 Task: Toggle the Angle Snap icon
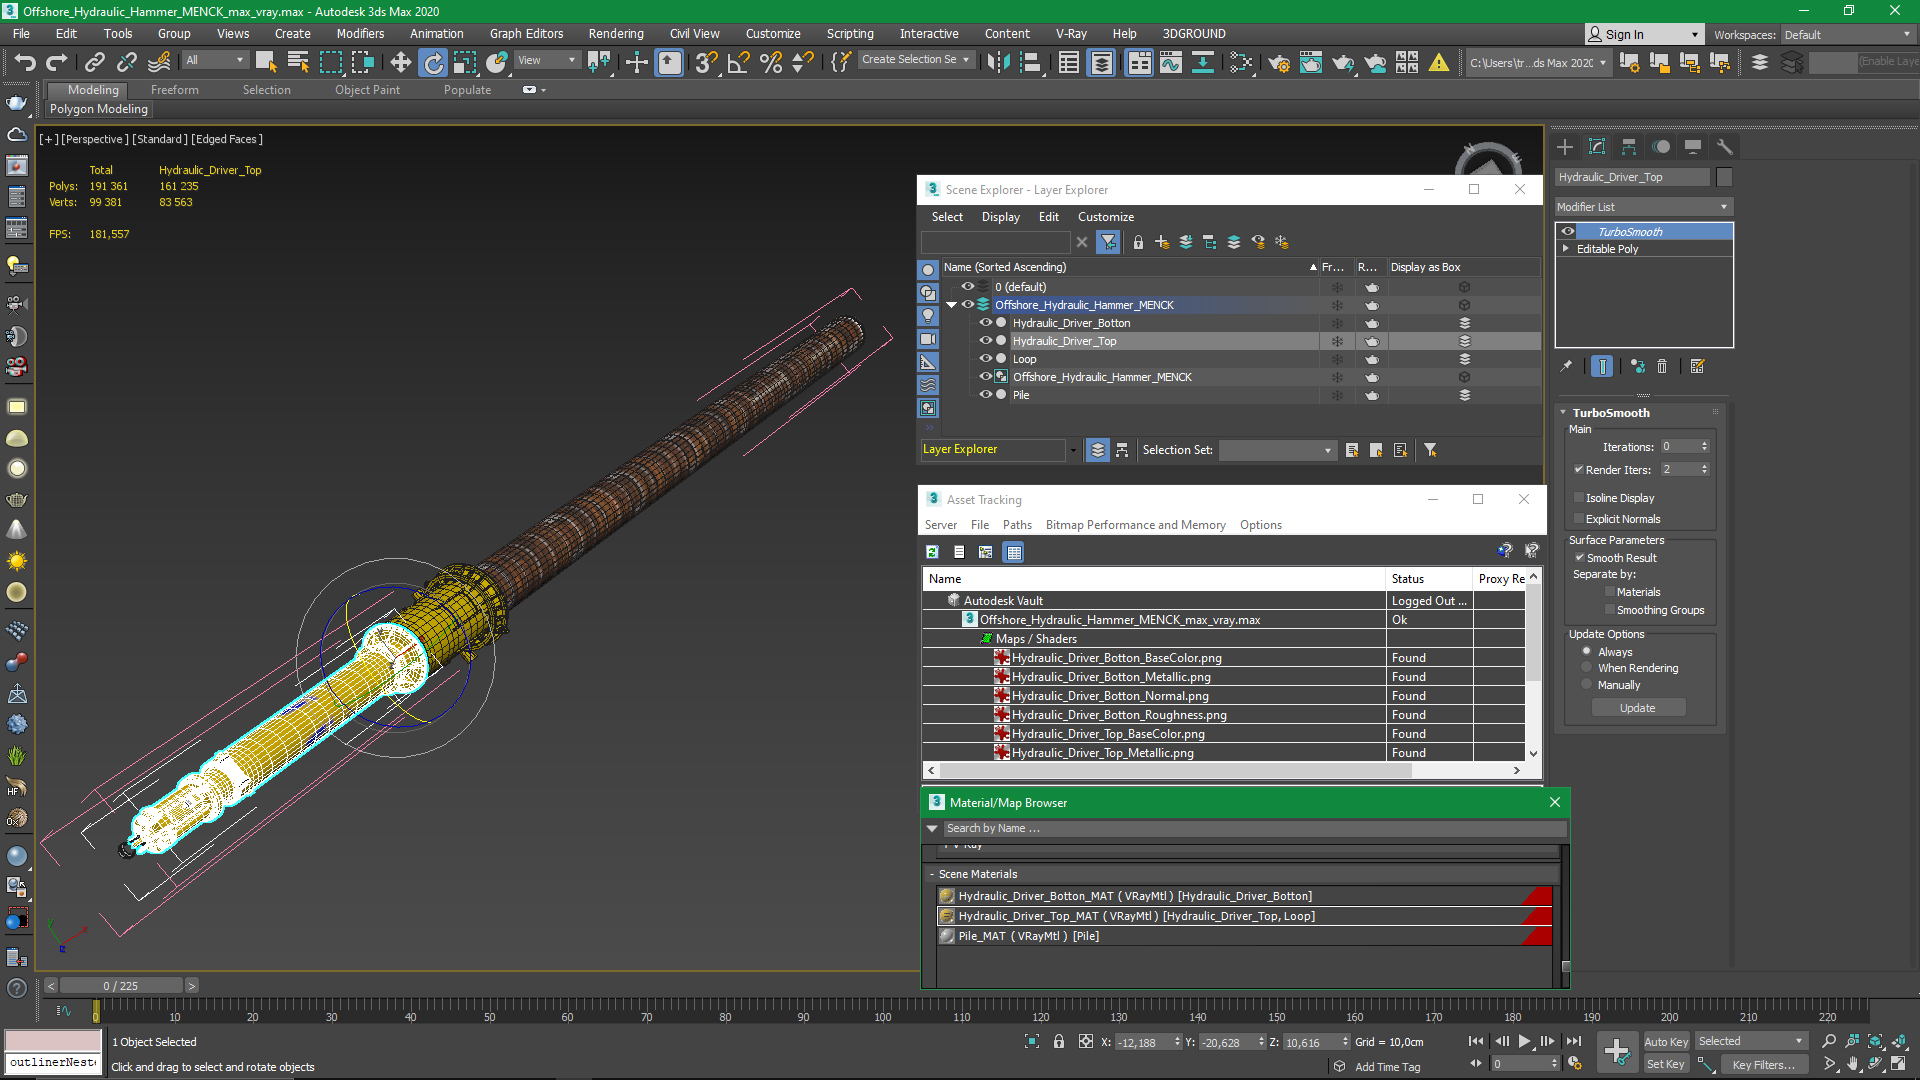[x=738, y=63]
